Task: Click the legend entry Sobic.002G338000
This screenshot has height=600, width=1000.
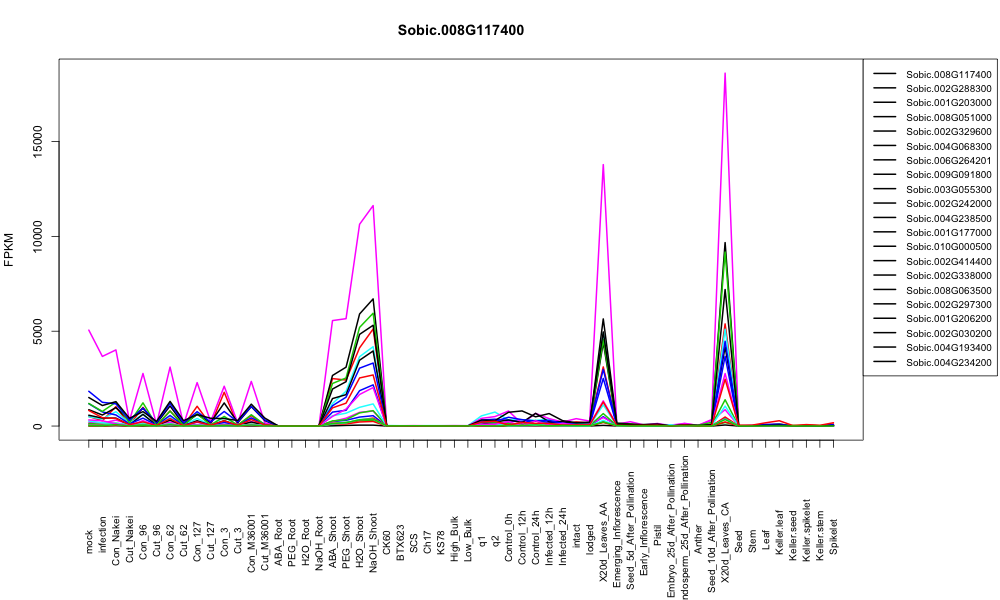Action: [933, 275]
